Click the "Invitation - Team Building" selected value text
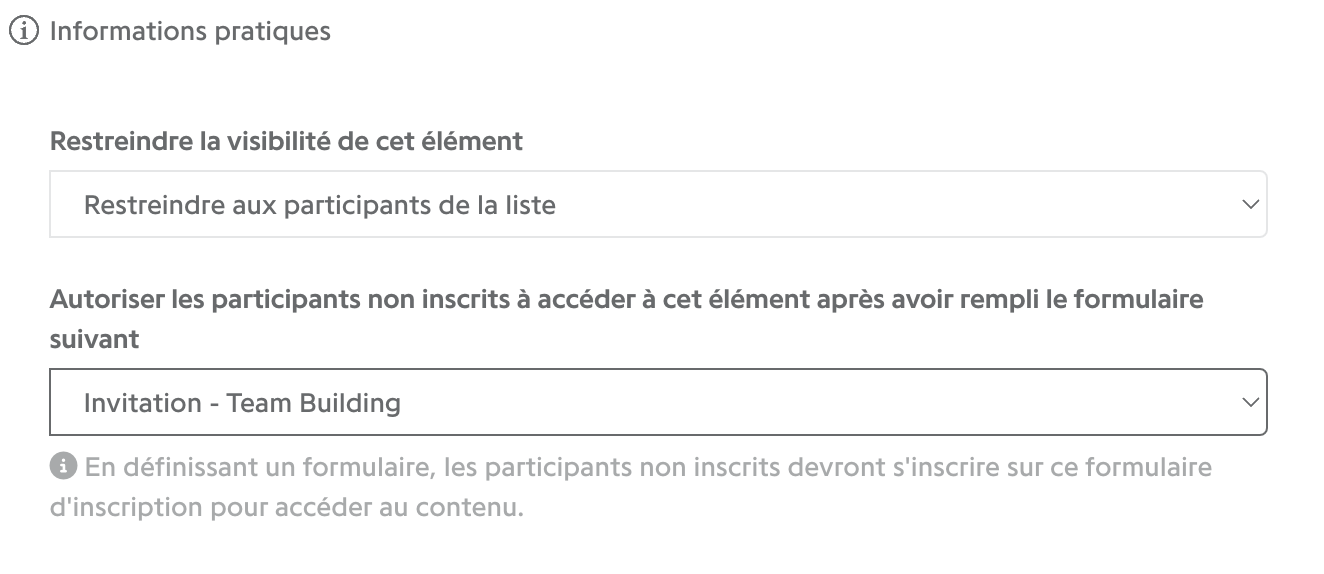 click(242, 403)
